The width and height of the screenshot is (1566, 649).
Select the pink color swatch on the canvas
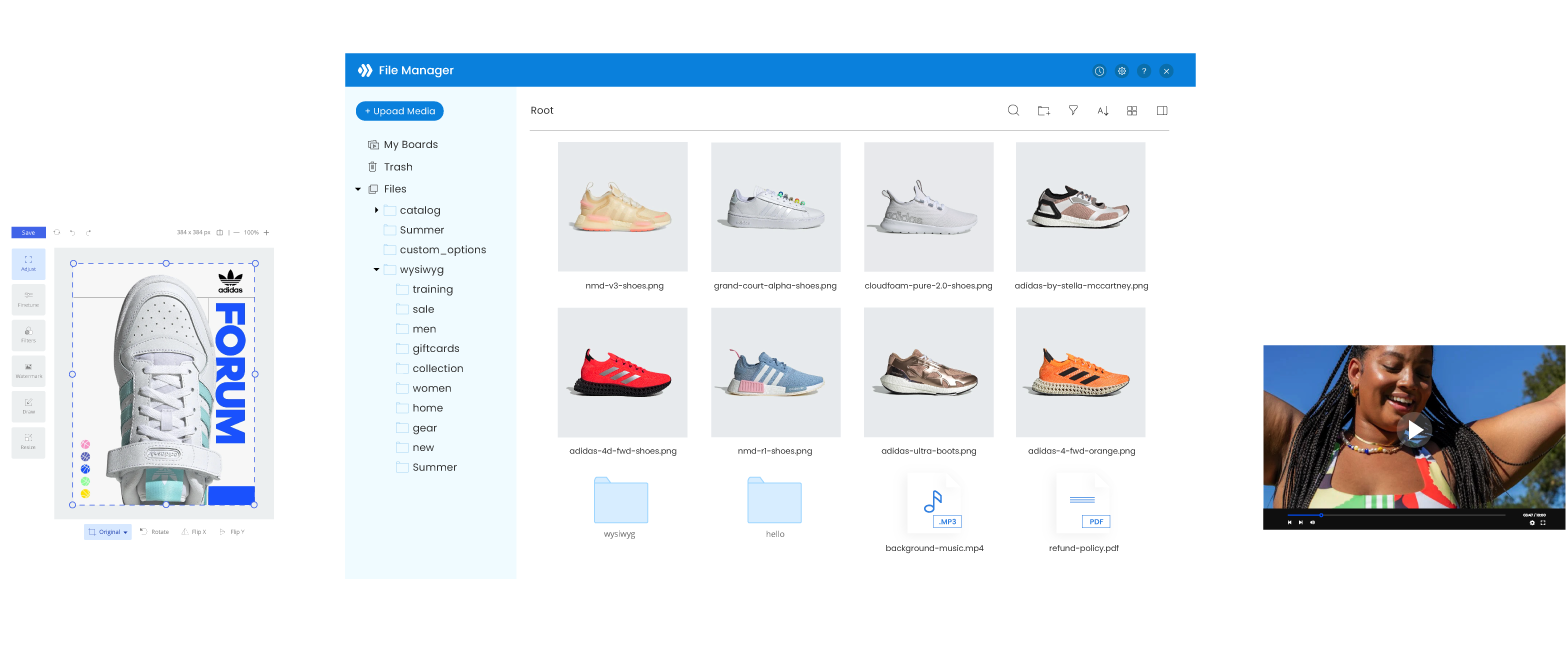(x=84, y=442)
